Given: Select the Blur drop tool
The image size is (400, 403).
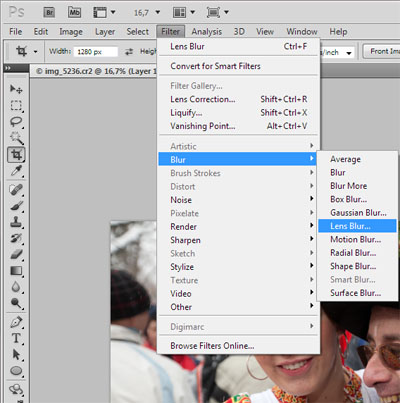Looking at the screenshot, I should click(16, 287).
